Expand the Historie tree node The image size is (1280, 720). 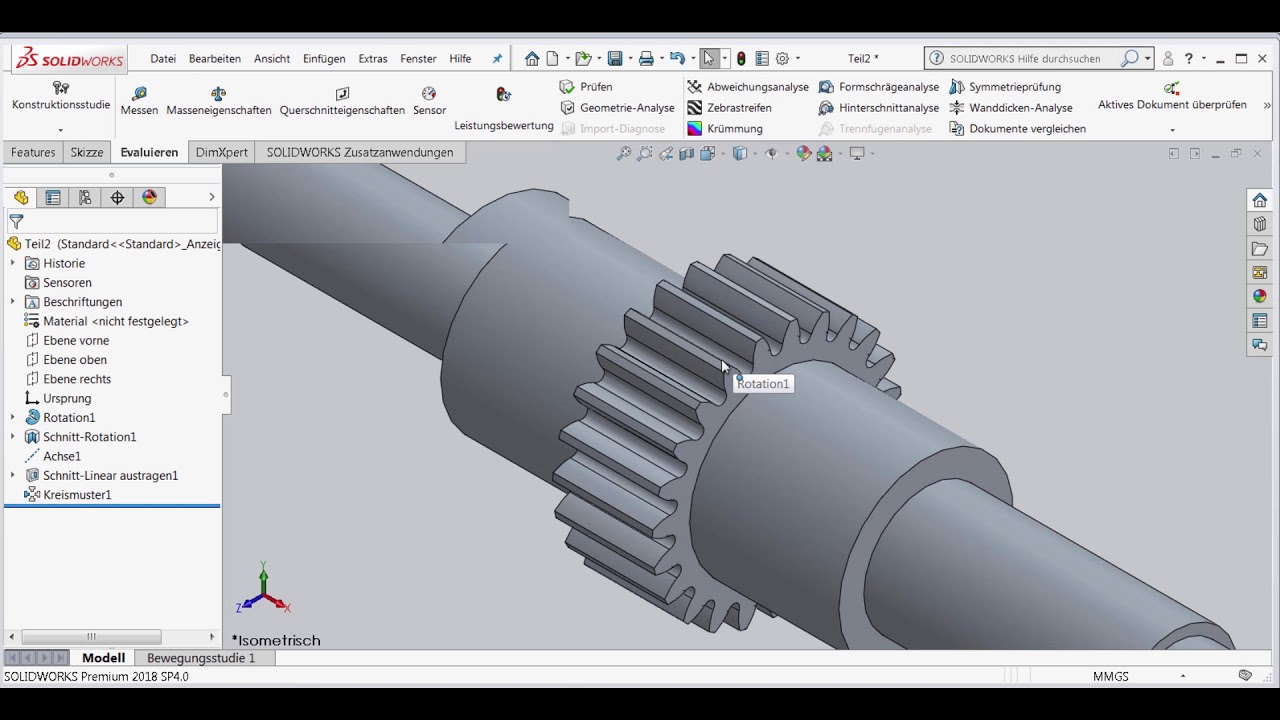pyautogui.click(x=13, y=264)
